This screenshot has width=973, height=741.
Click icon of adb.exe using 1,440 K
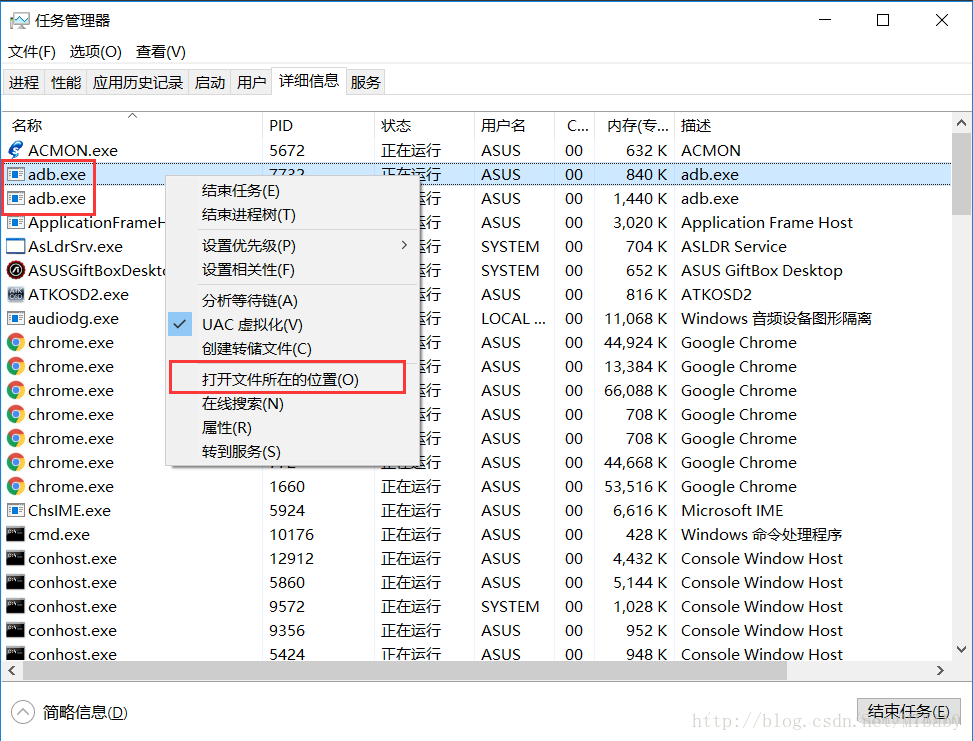click(x=16, y=199)
